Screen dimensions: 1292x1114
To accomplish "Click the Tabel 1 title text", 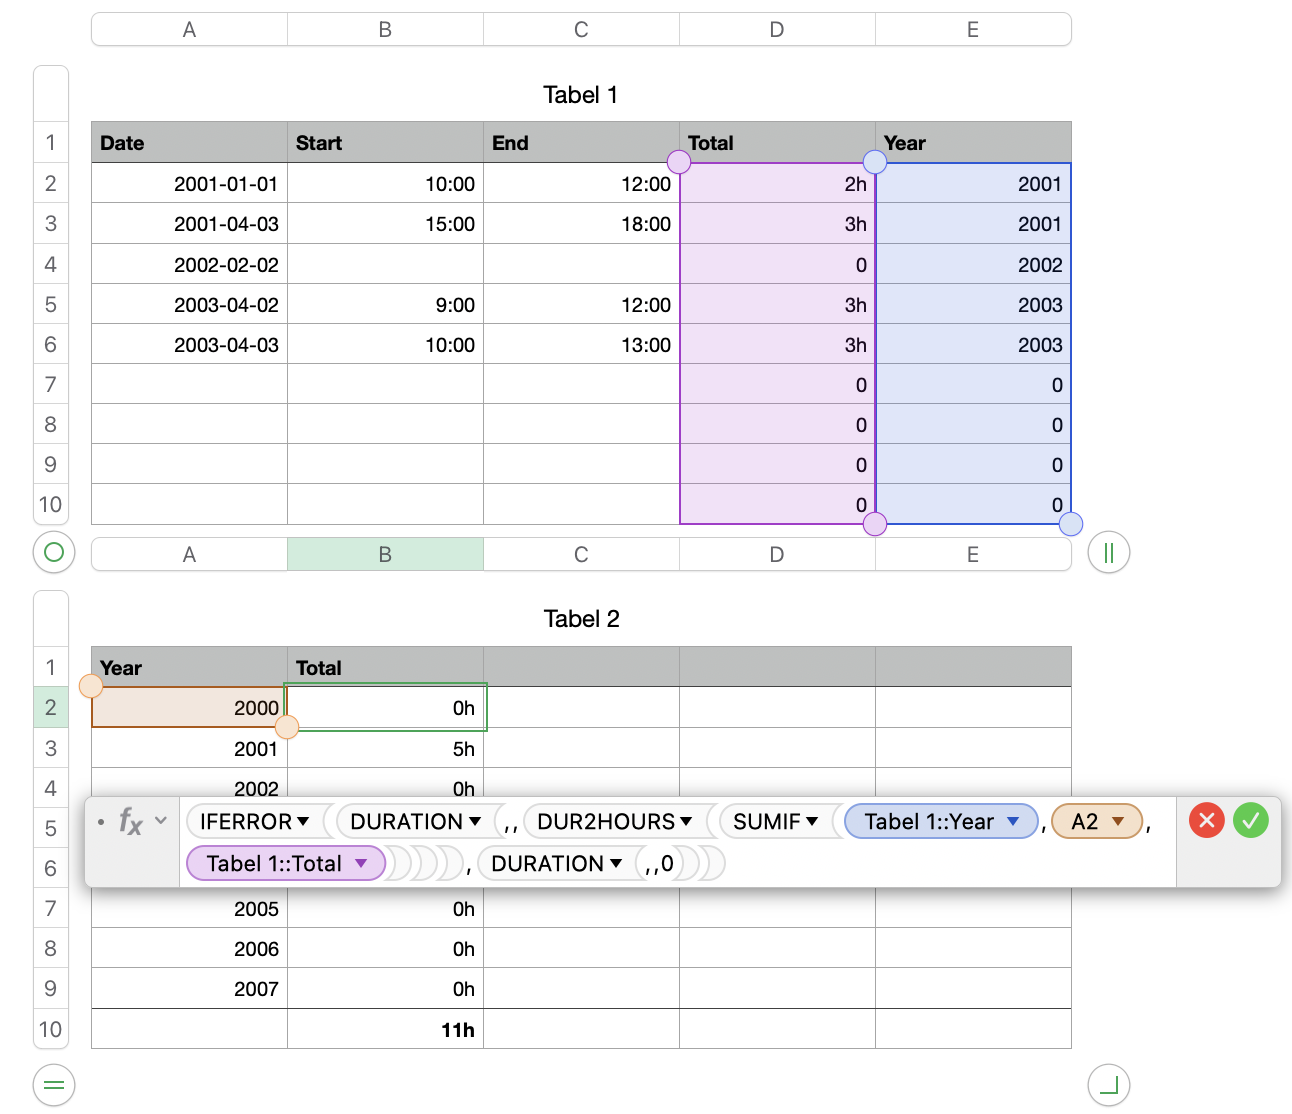I will click(580, 95).
